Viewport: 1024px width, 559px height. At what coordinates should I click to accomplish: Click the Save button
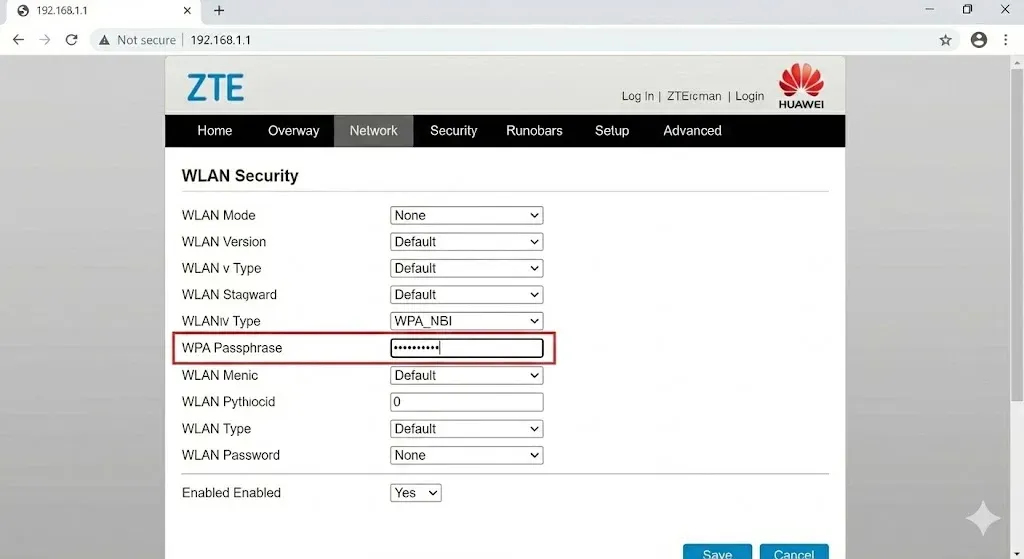click(x=717, y=552)
